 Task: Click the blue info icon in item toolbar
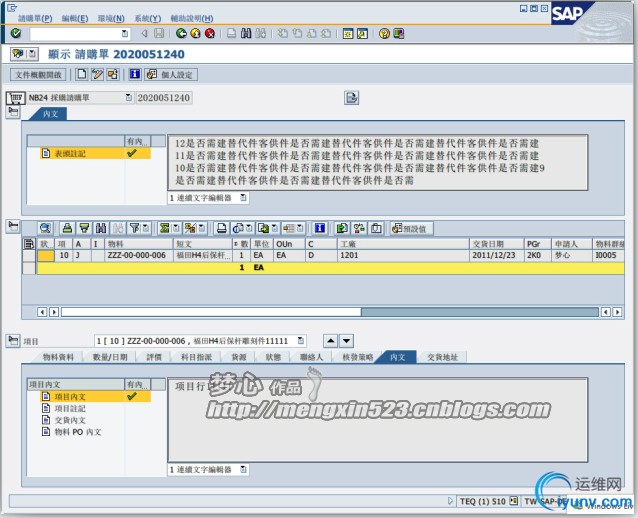pos(320,228)
